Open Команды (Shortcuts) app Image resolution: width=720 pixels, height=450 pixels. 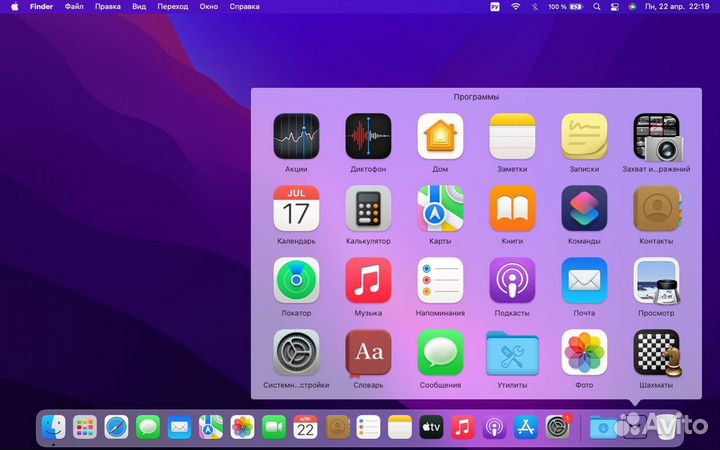[584, 209]
